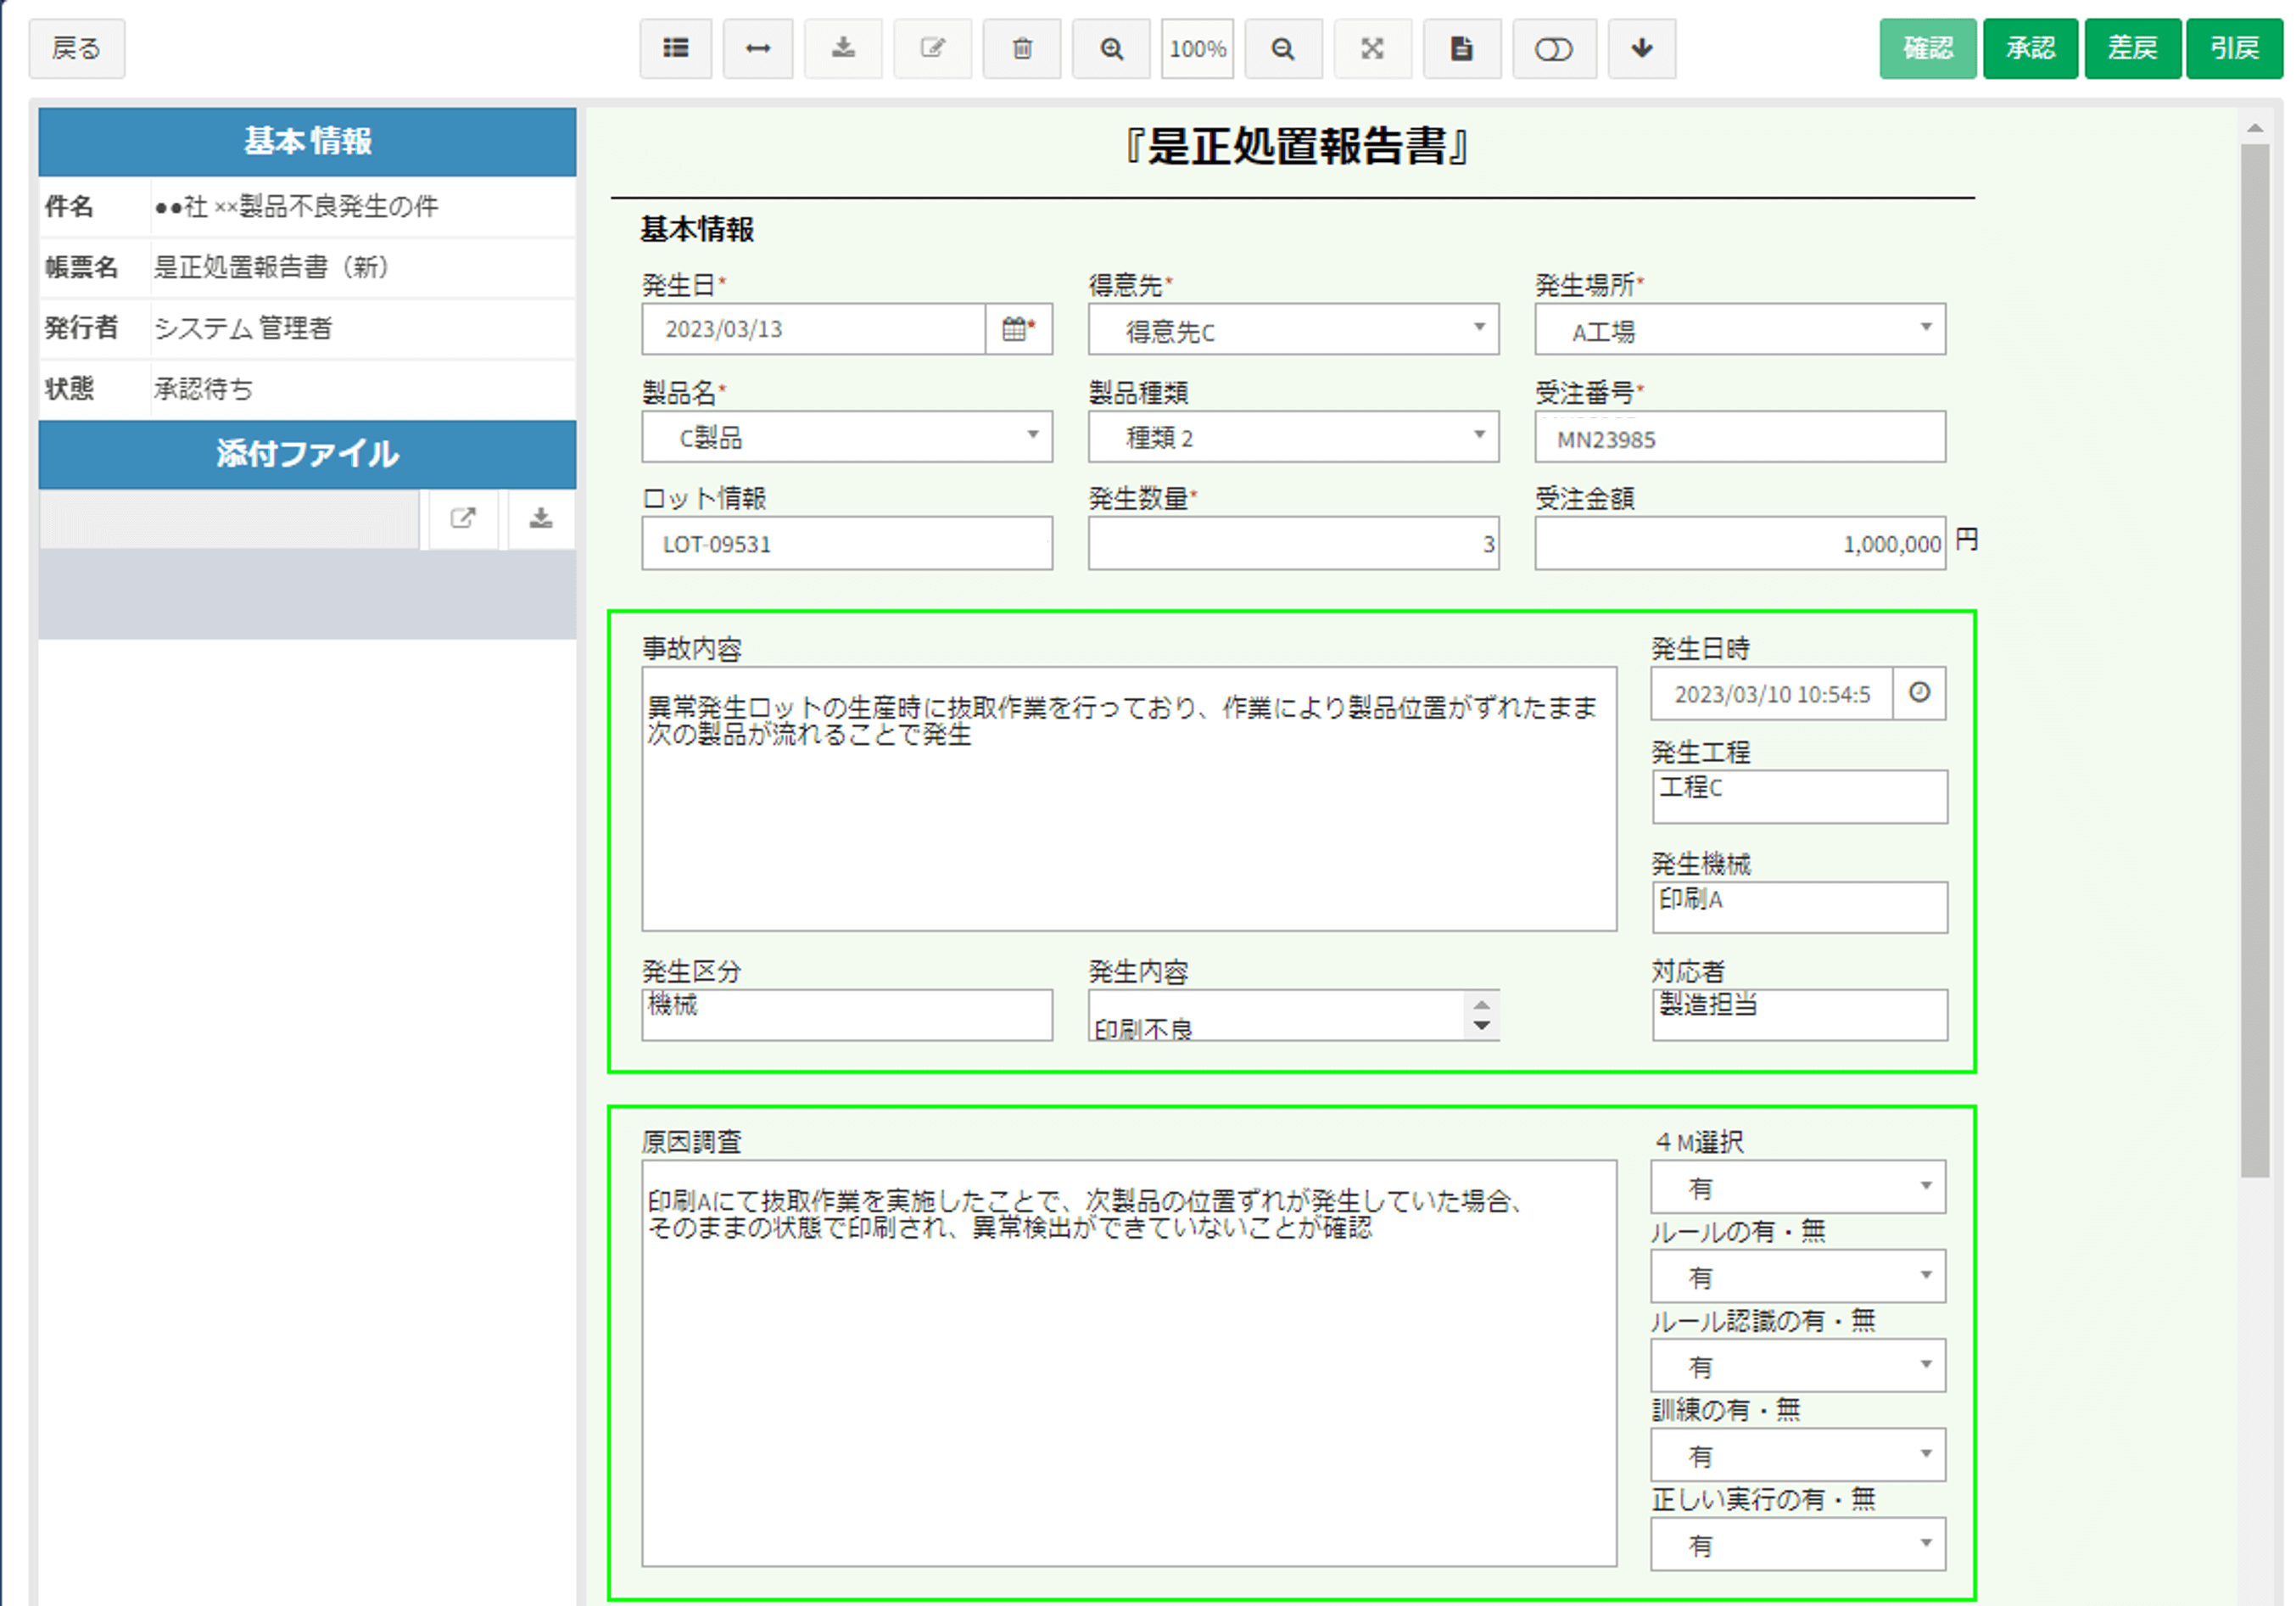Click the ロット情報 field LOT-09531

pyautogui.click(x=847, y=543)
